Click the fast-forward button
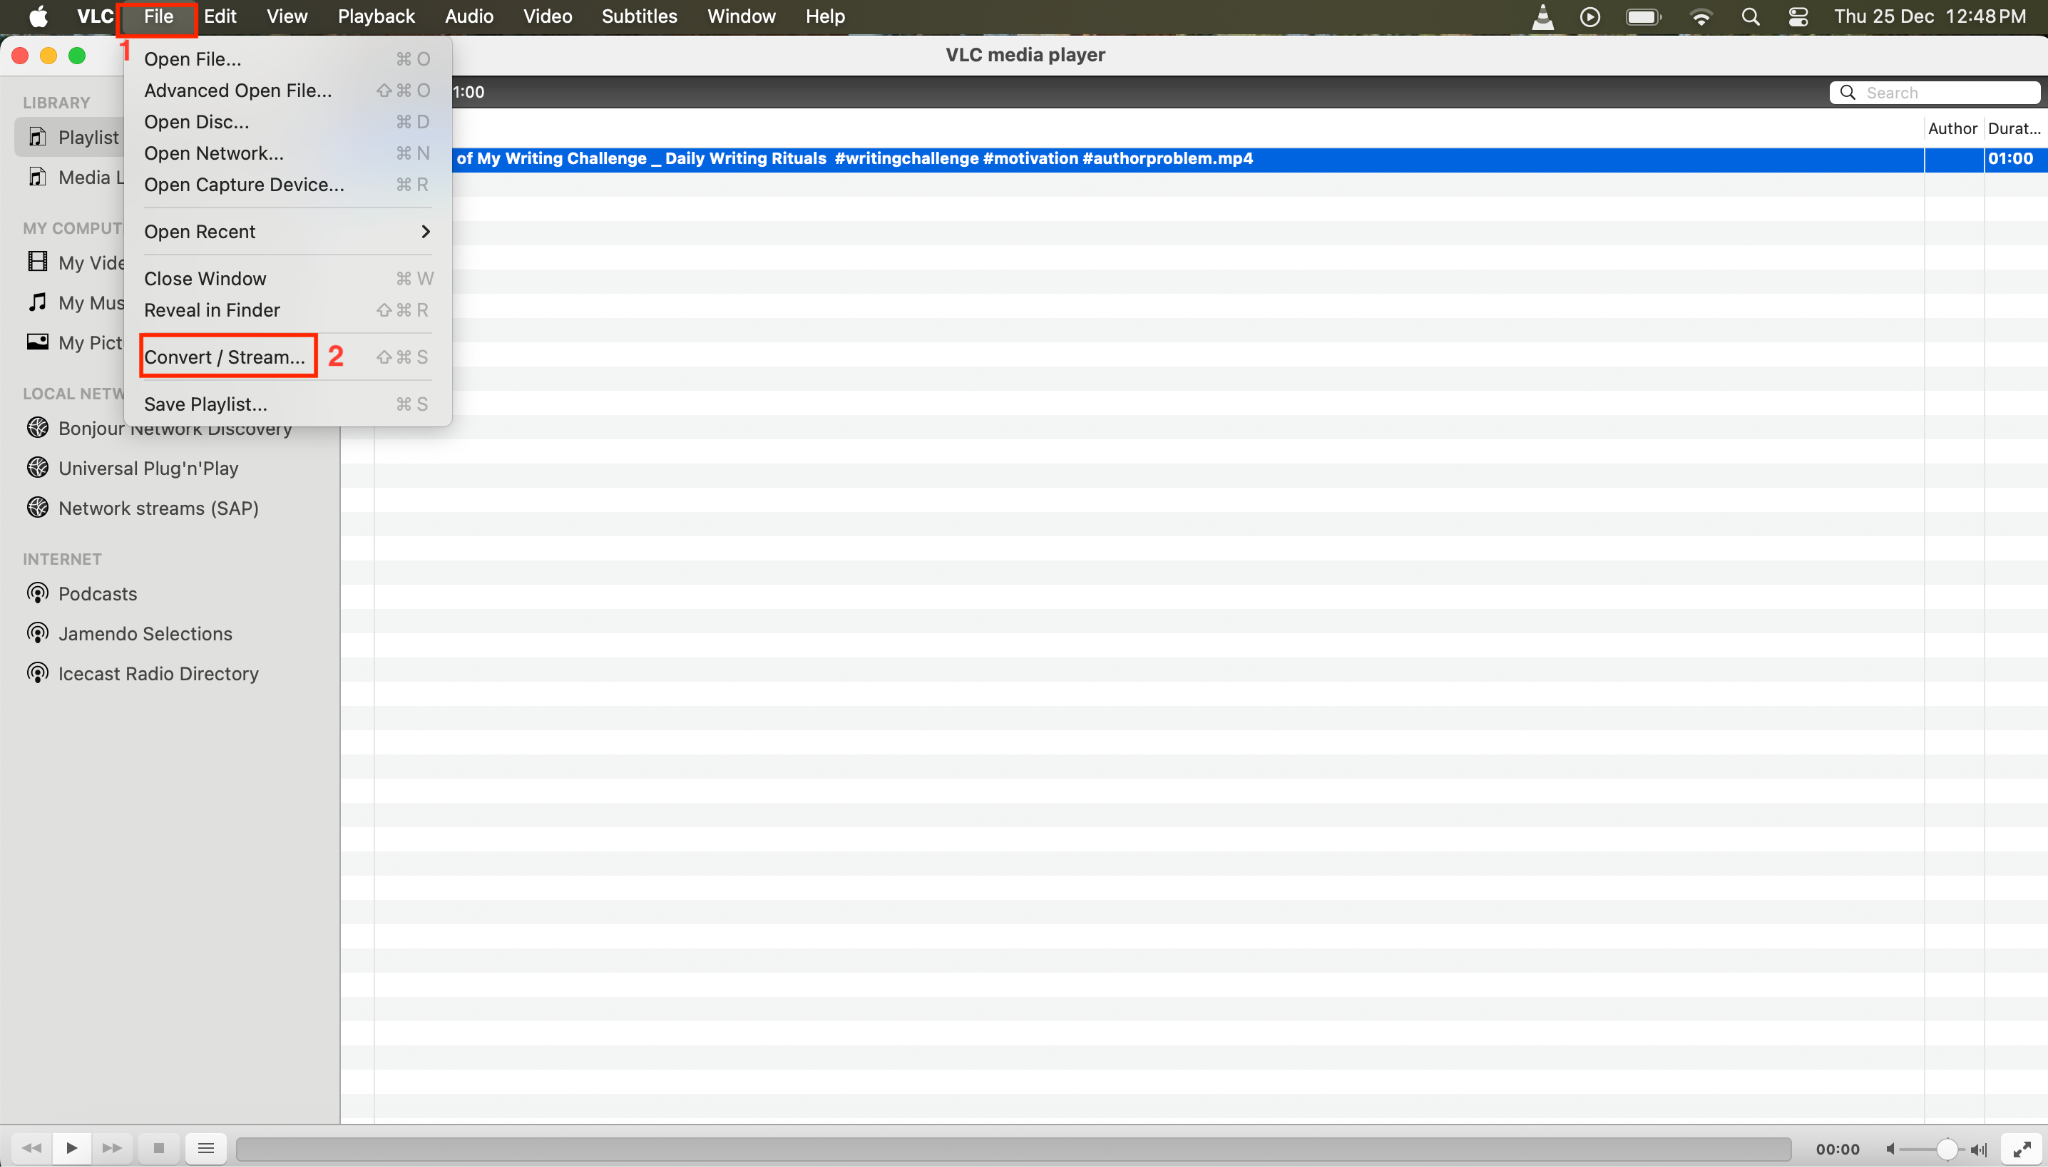Viewport: 2048px width, 1167px height. (111, 1148)
